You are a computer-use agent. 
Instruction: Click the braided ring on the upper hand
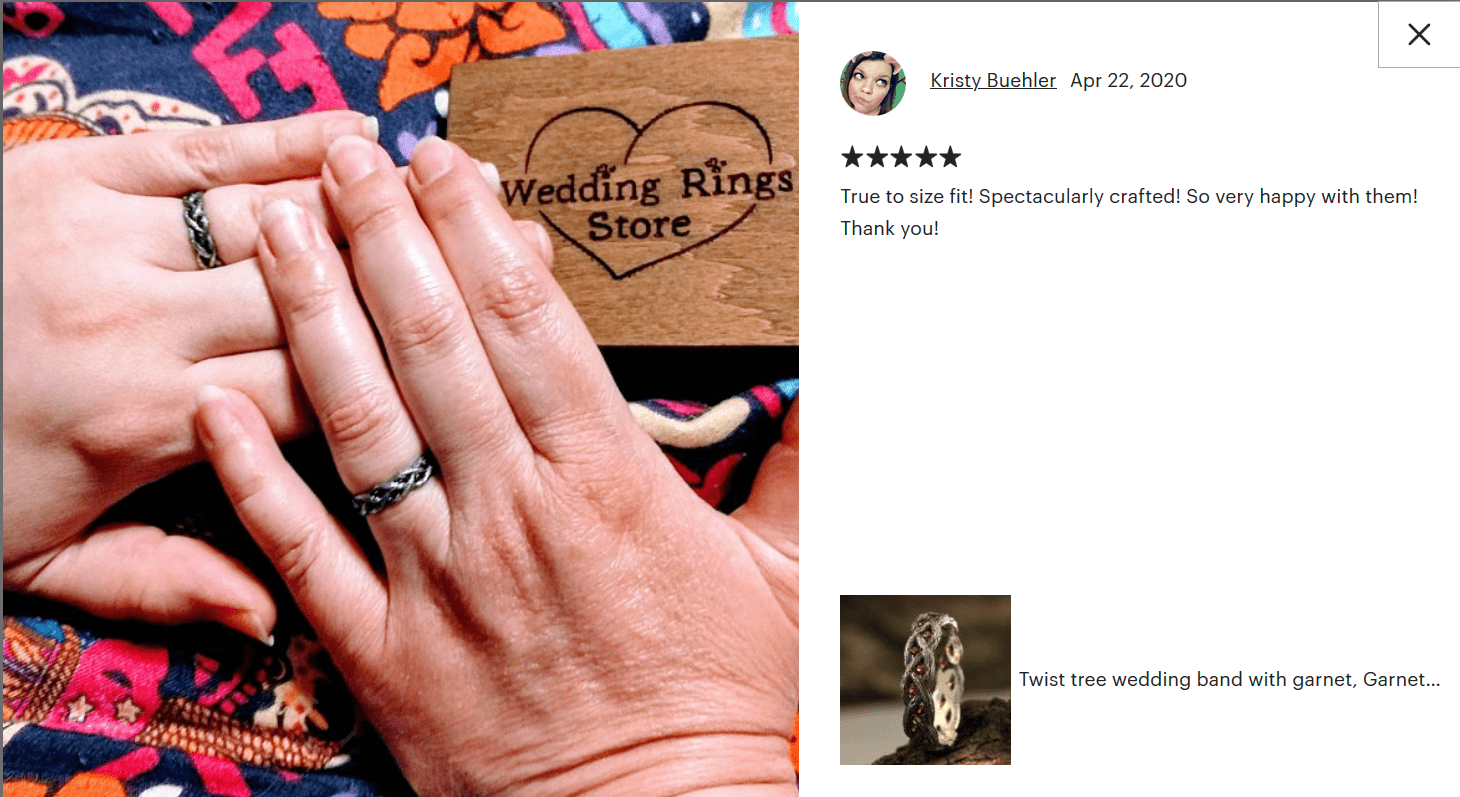202,229
